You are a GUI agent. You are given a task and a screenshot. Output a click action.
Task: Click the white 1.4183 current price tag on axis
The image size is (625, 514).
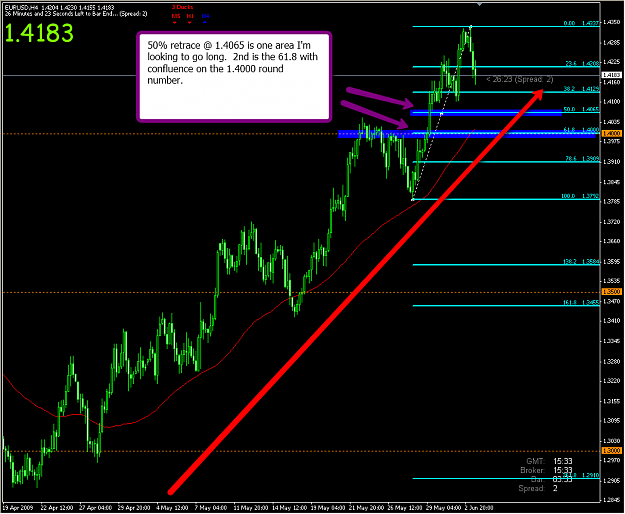(611, 75)
